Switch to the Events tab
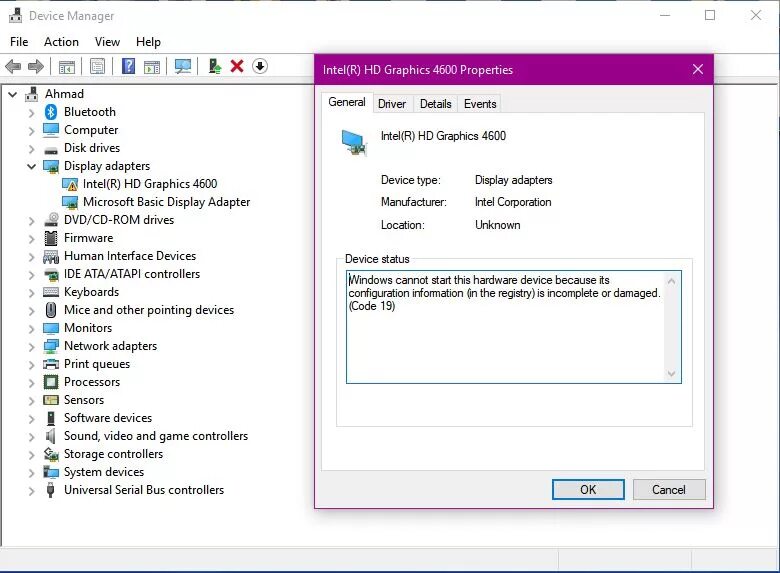780x573 pixels. pyautogui.click(x=480, y=103)
